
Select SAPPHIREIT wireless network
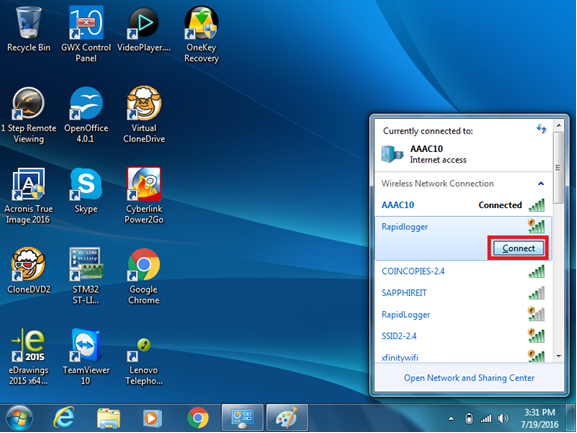[463, 293]
